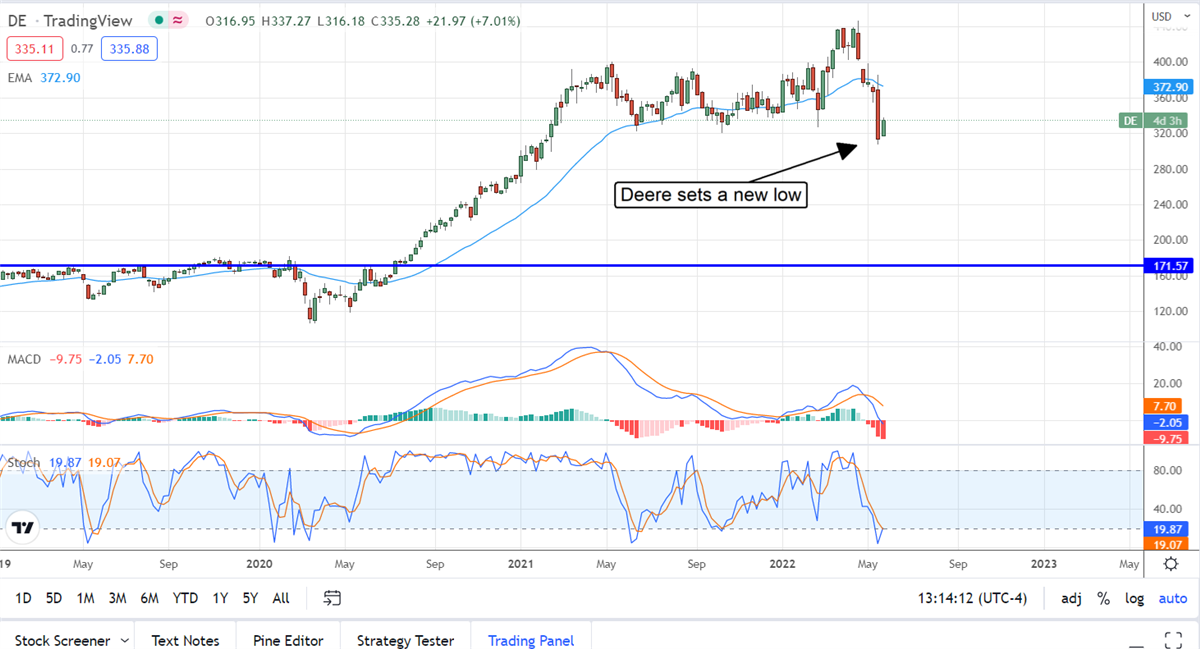Toggle log scale mode
1200x649 pixels.
point(1134,598)
